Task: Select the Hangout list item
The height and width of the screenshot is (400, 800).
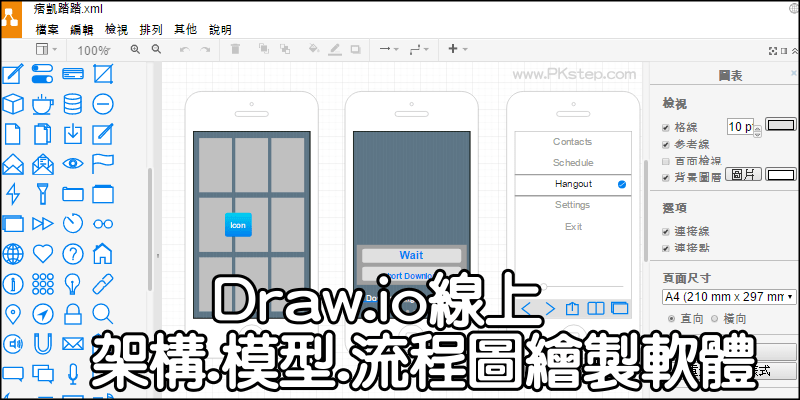Action: pyautogui.click(x=573, y=184)
